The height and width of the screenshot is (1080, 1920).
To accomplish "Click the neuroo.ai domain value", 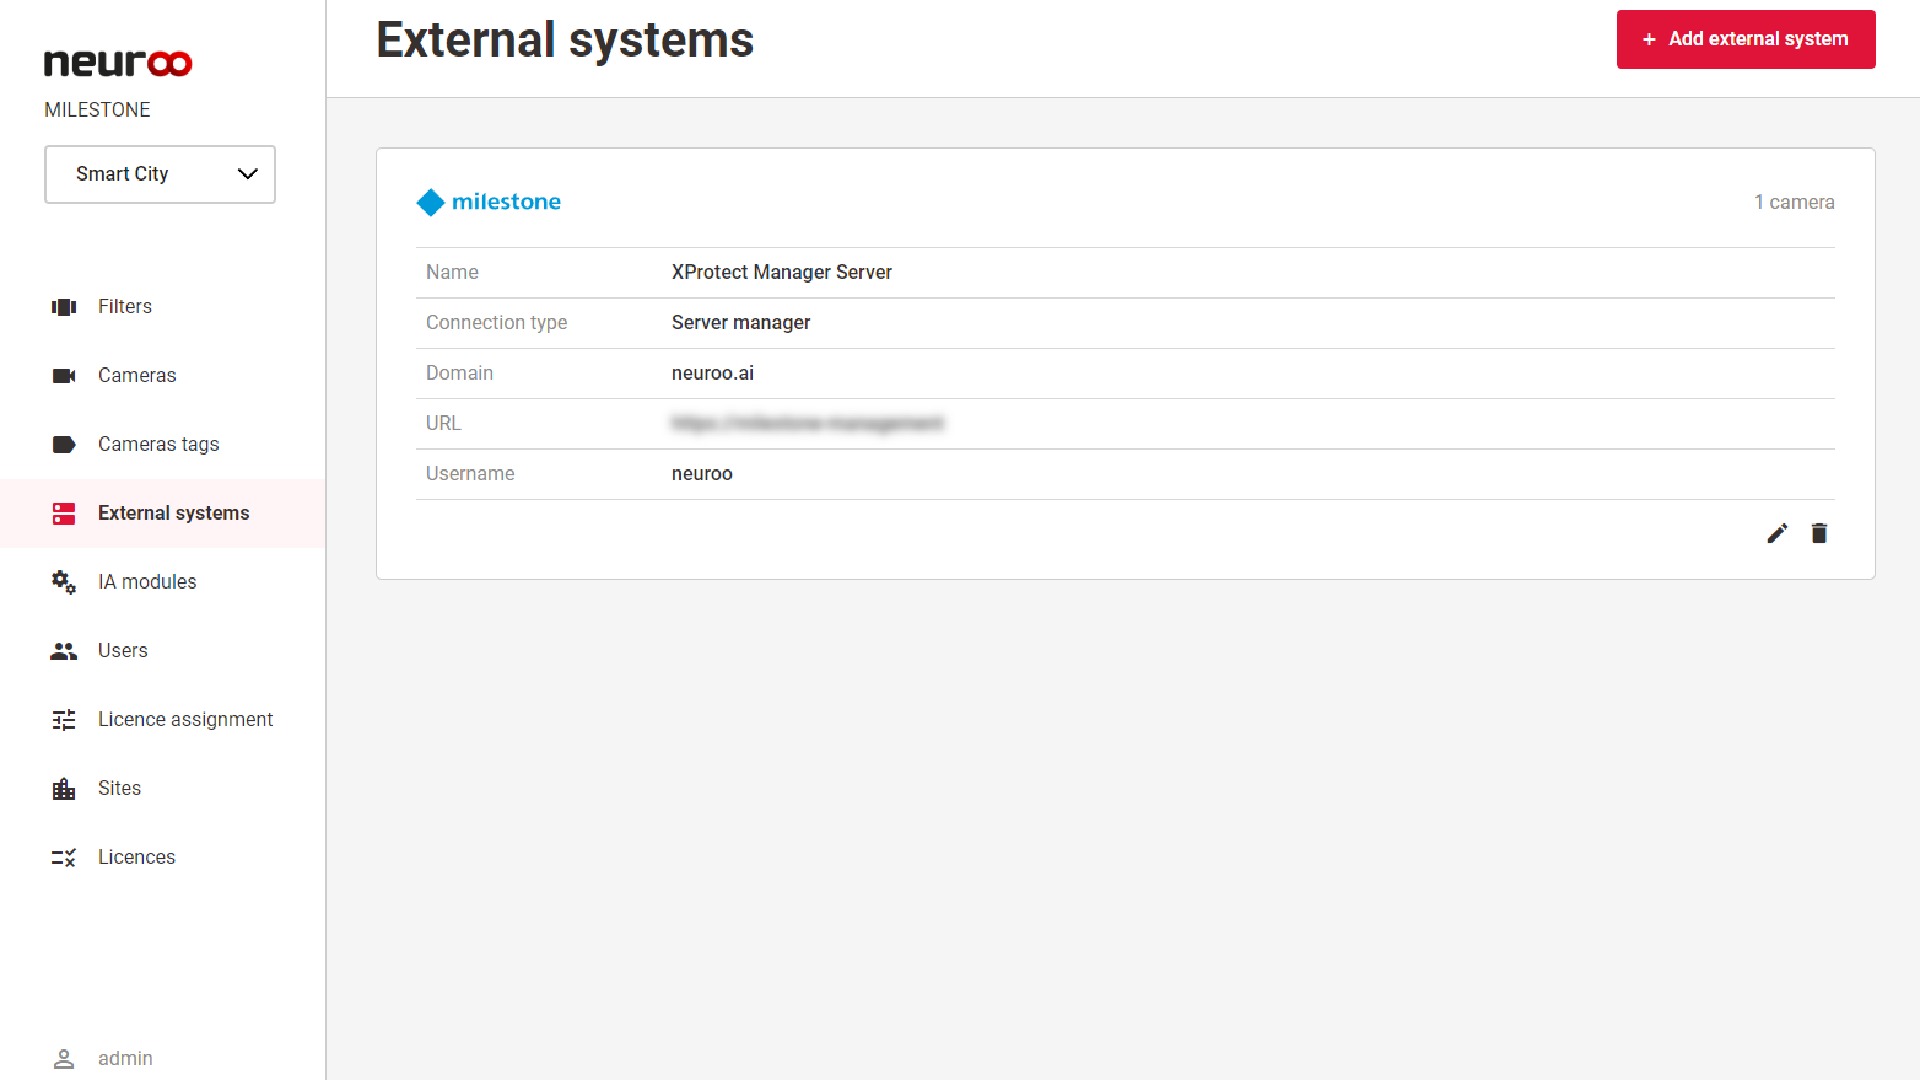I will [713, 374].
